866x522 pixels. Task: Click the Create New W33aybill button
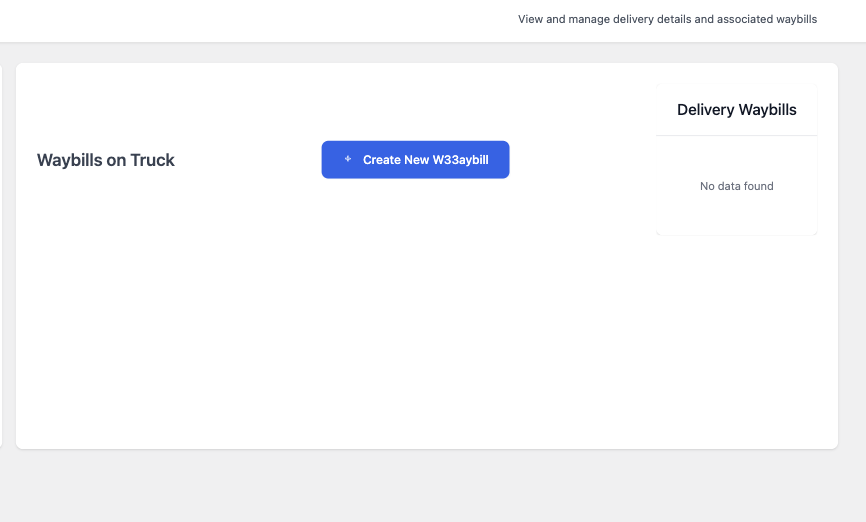pyautogui.click(x=415, y=160)
